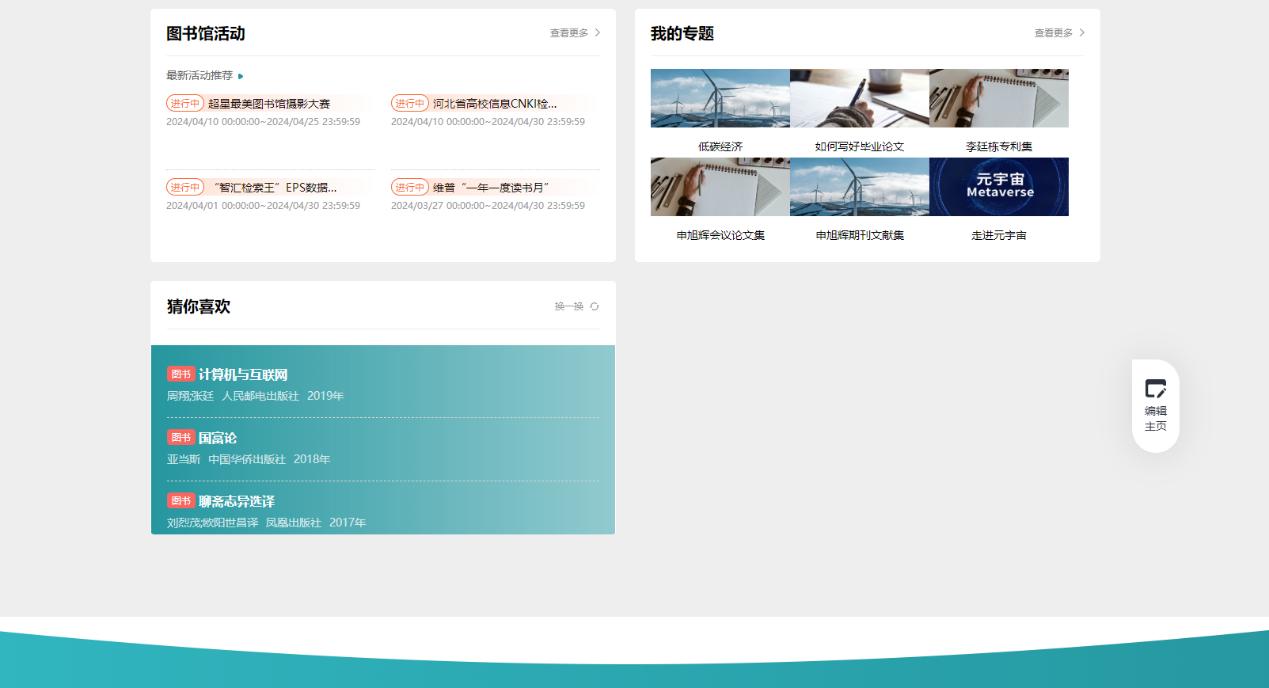Click the 图书 tag before 国富论

tap(180, 437)
